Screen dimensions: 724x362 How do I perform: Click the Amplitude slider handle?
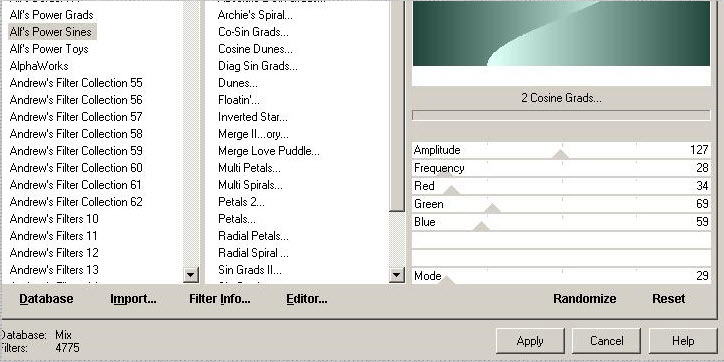pos(561,155)
